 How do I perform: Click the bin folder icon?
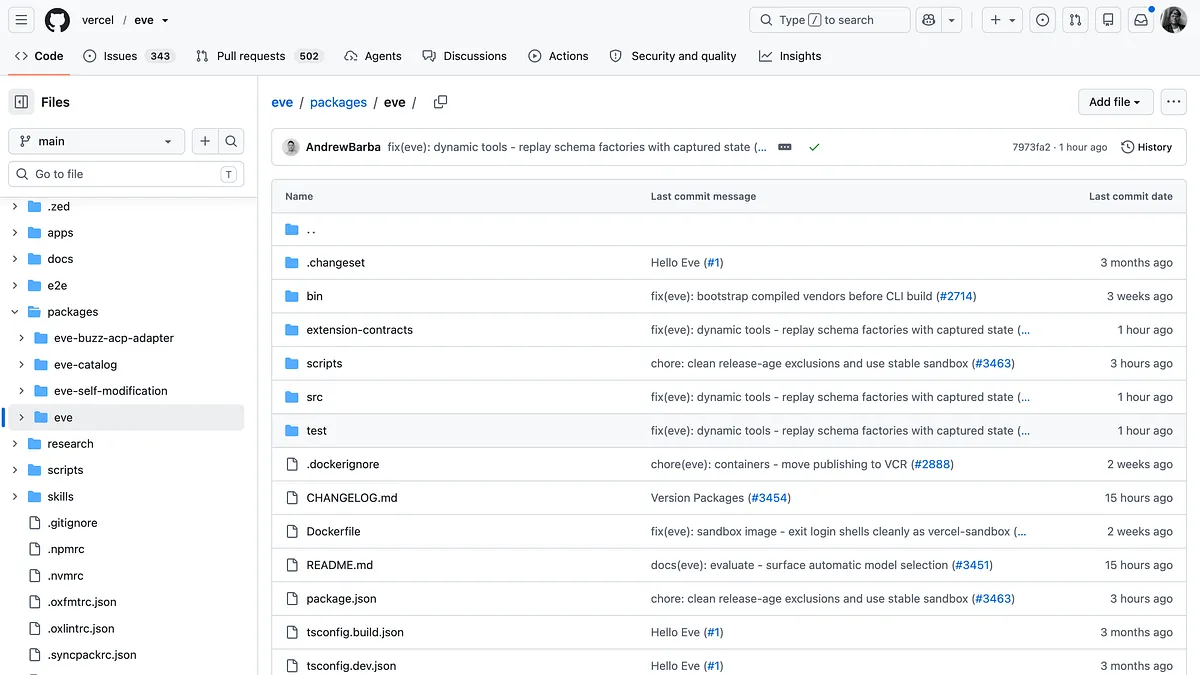(x=292, y=296)
